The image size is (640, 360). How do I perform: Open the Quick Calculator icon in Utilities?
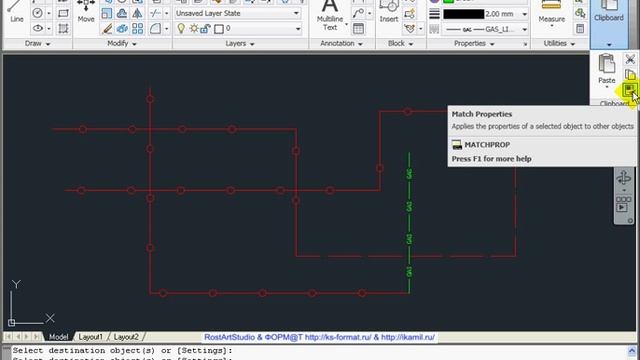click(x=580, y=28)
